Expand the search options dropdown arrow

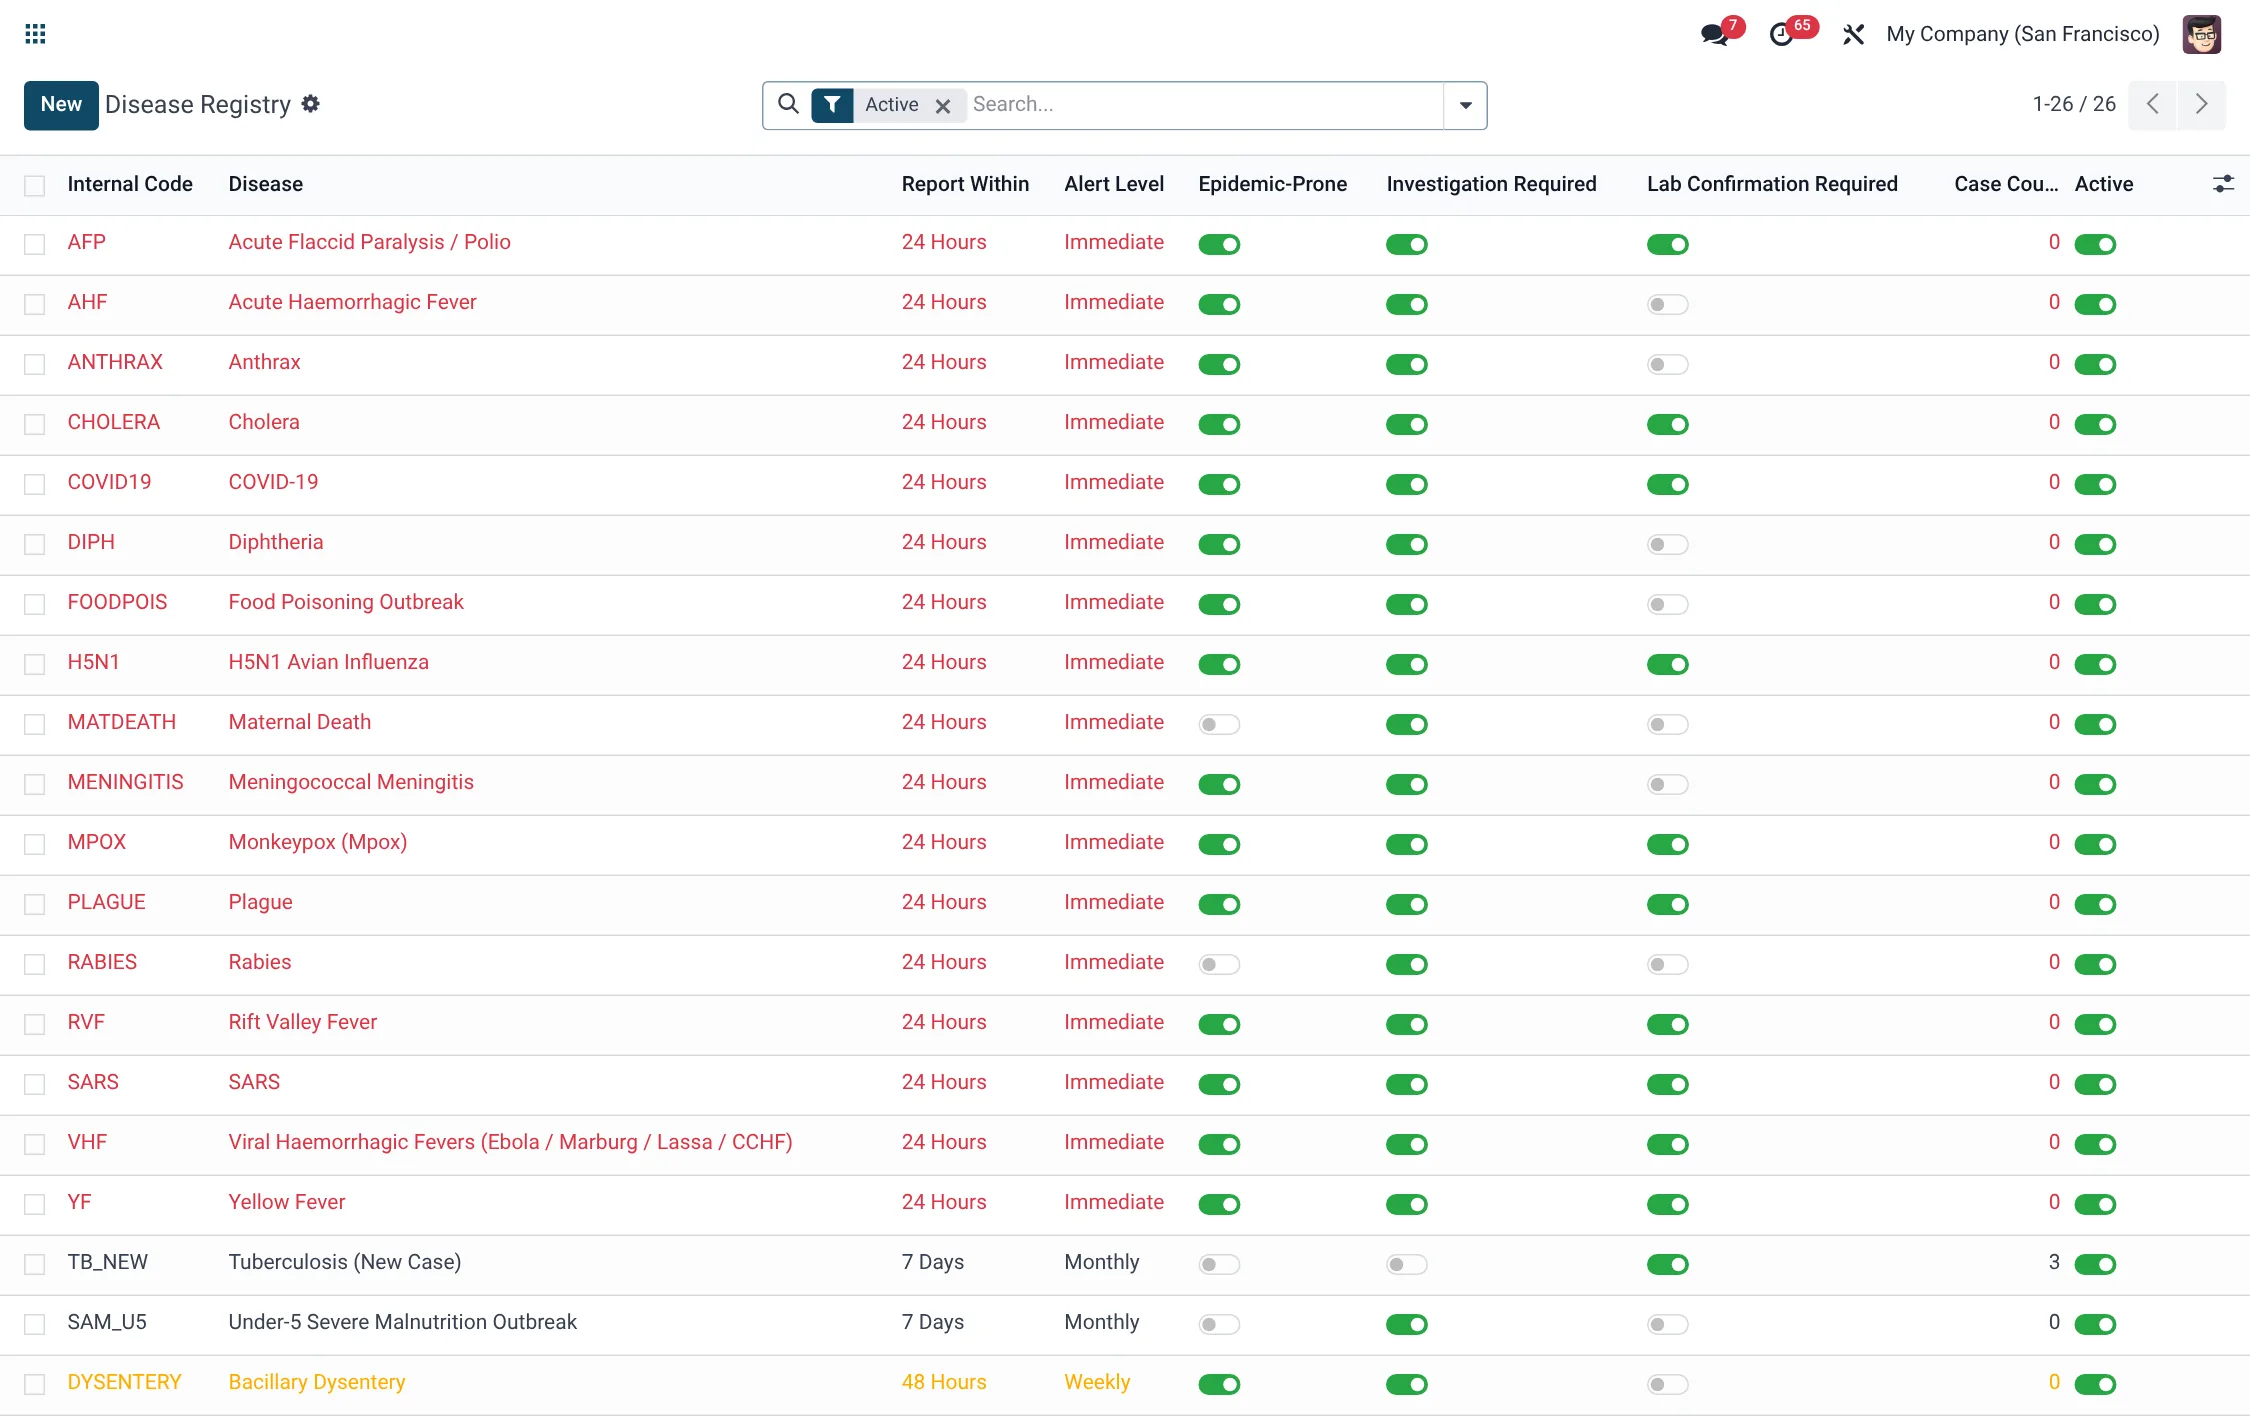click(1465, 105)
